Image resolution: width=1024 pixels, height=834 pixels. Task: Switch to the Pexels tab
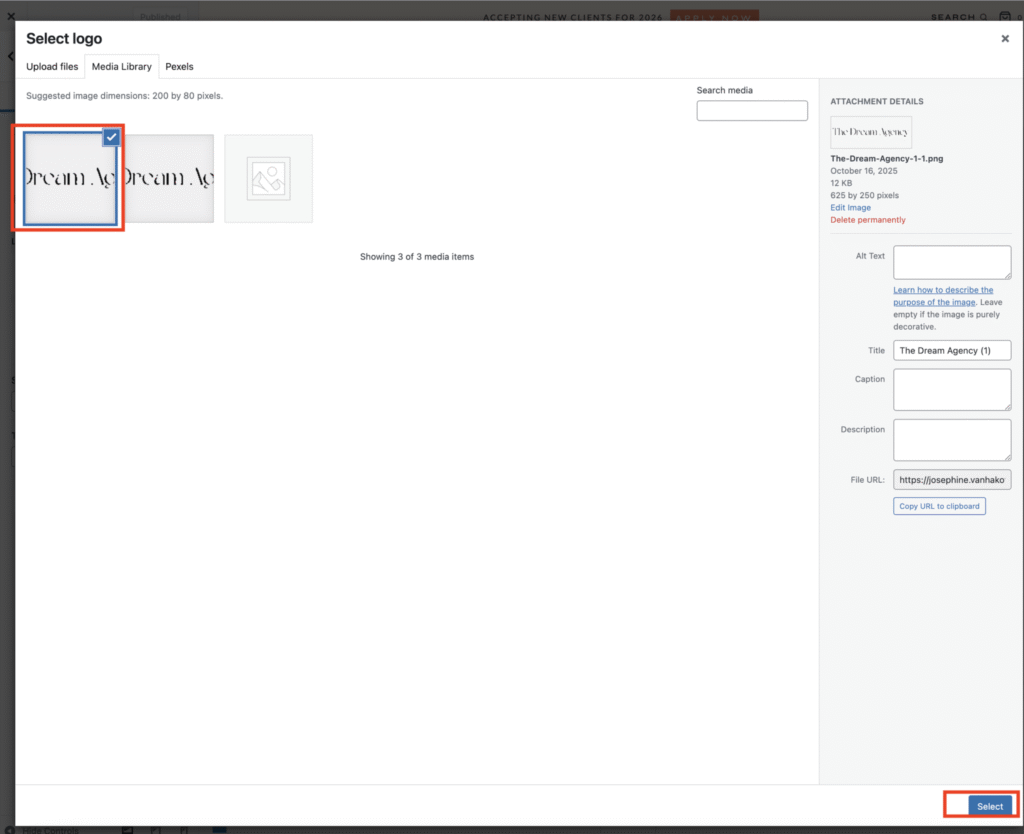coord(179,67)
